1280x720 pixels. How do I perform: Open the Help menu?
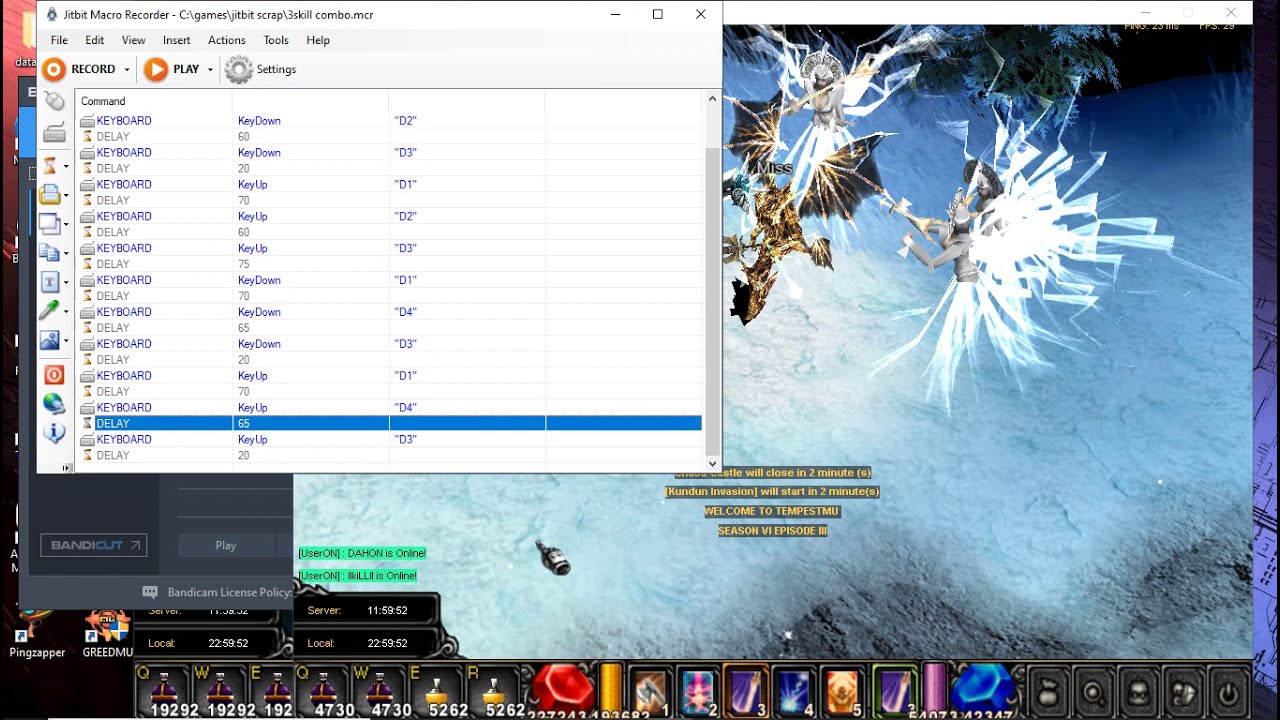click(318, 40)
